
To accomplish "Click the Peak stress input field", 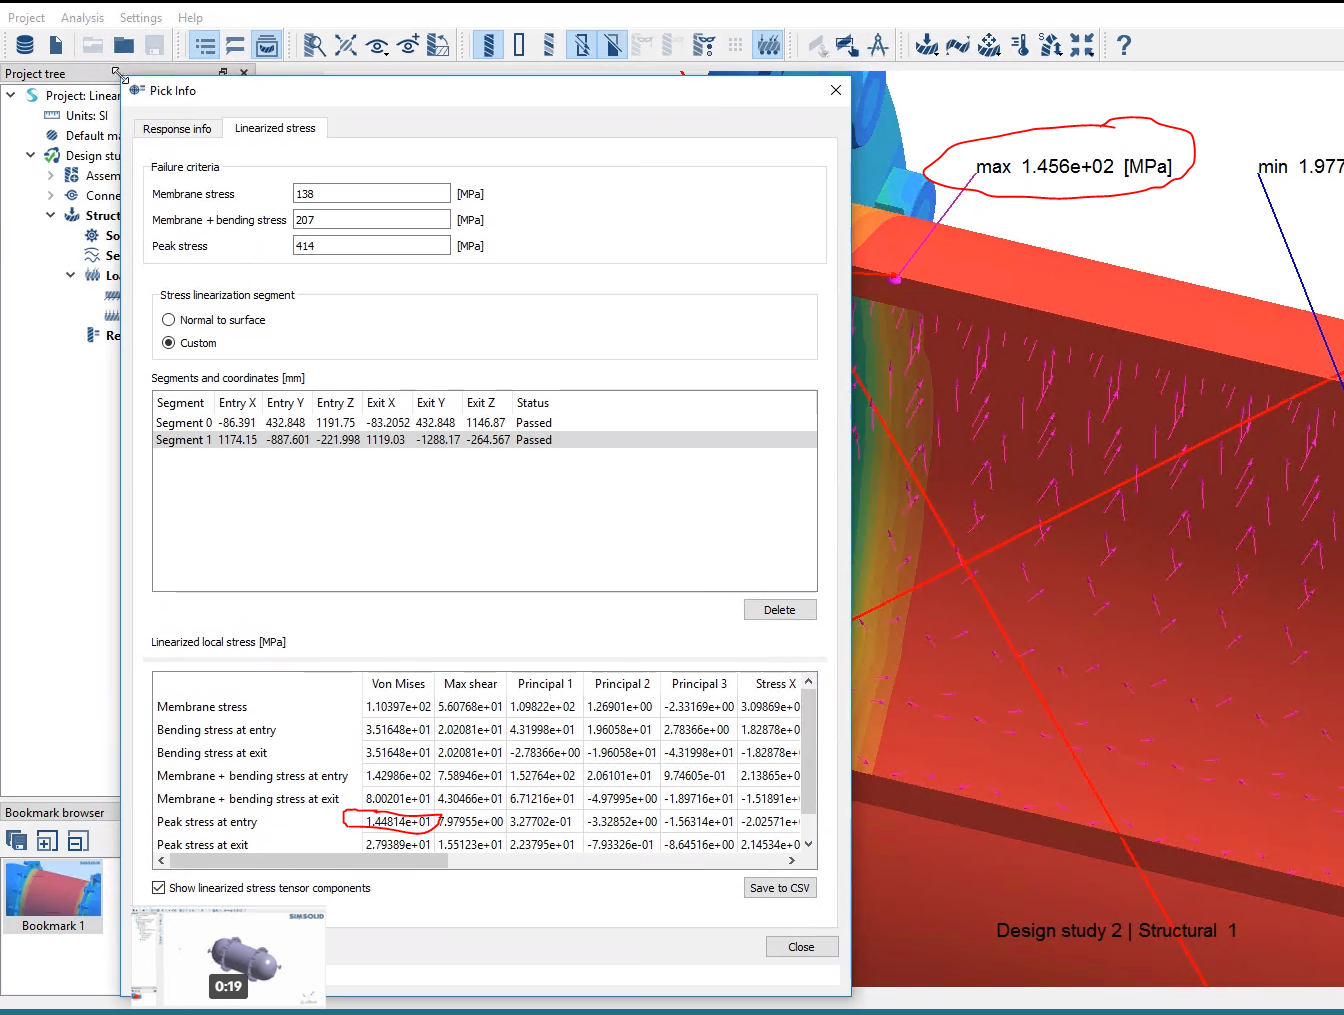I will [371, 246].
